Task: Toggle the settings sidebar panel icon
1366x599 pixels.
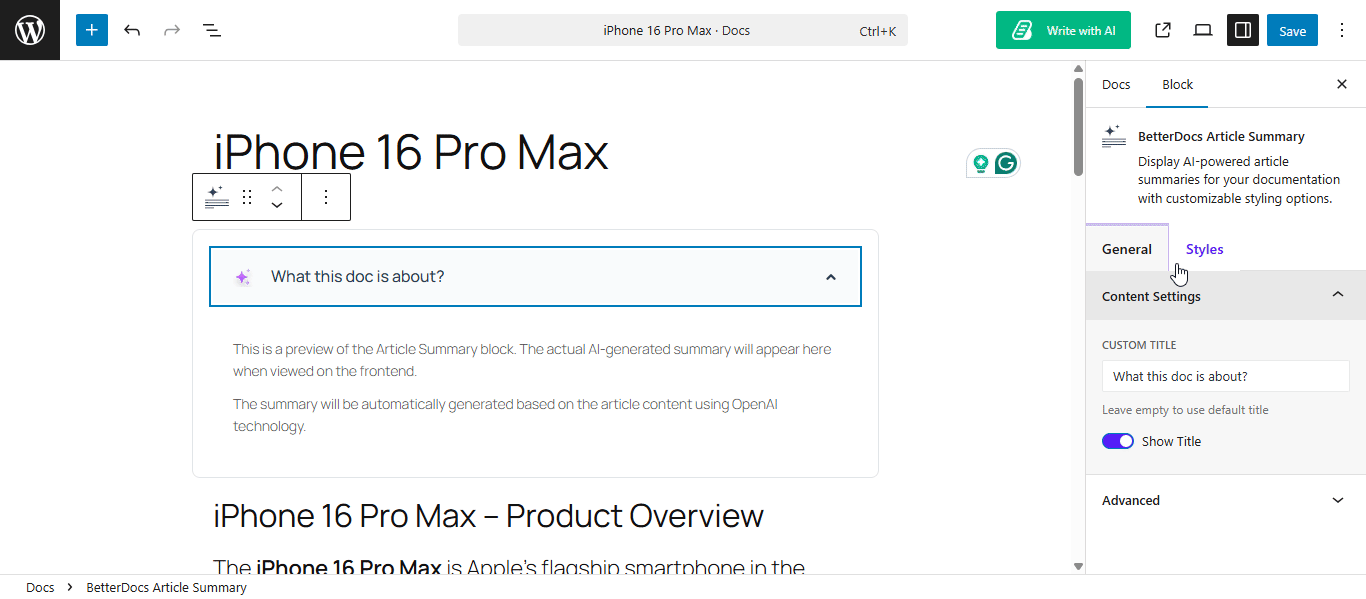Action: pyautogui.click(x=1243, y=30)
